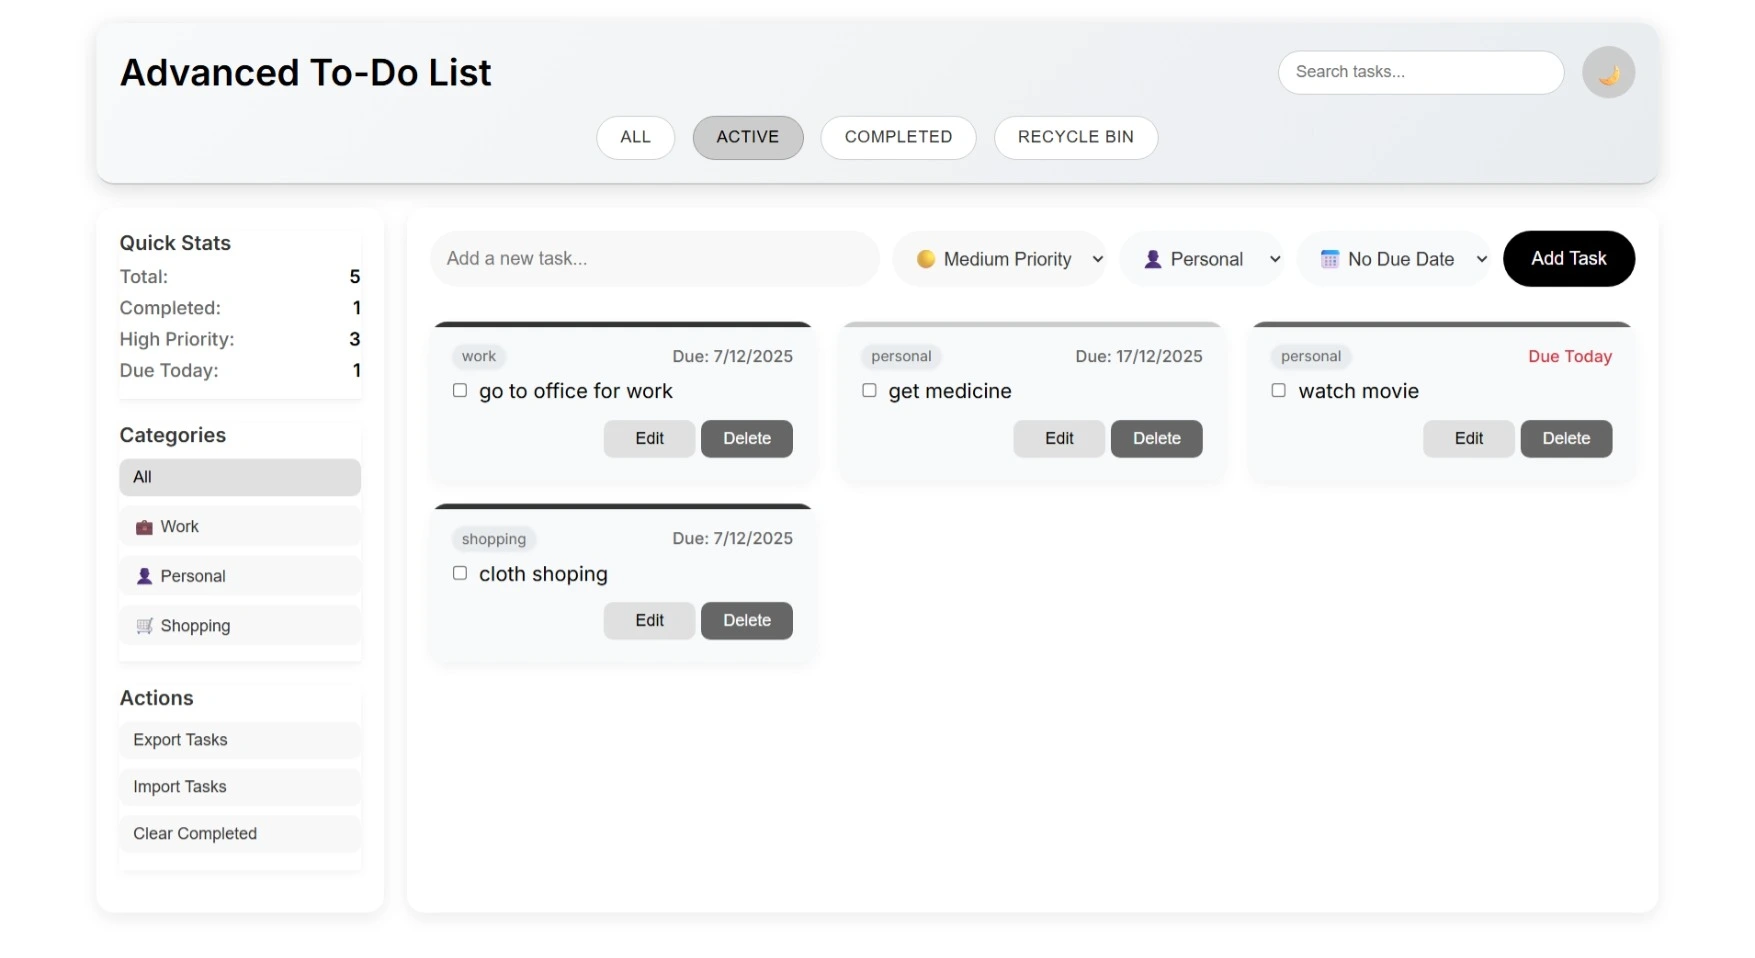
Task: Mark 'get medicine' as completed
Action: (869, 390)
